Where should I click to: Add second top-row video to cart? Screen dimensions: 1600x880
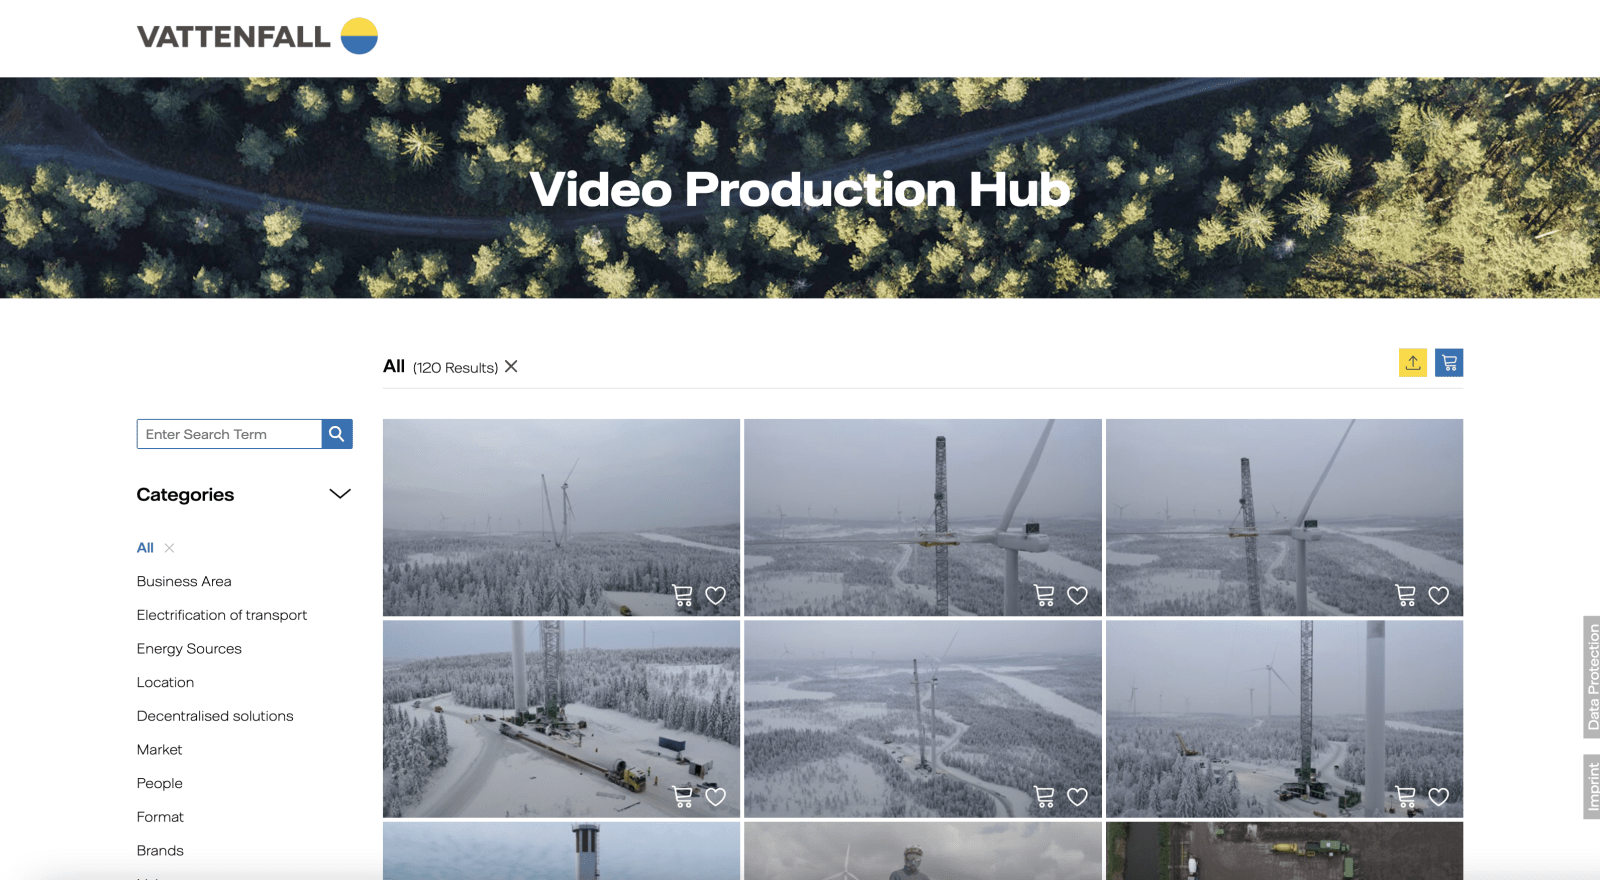[x=1044, y=596]
